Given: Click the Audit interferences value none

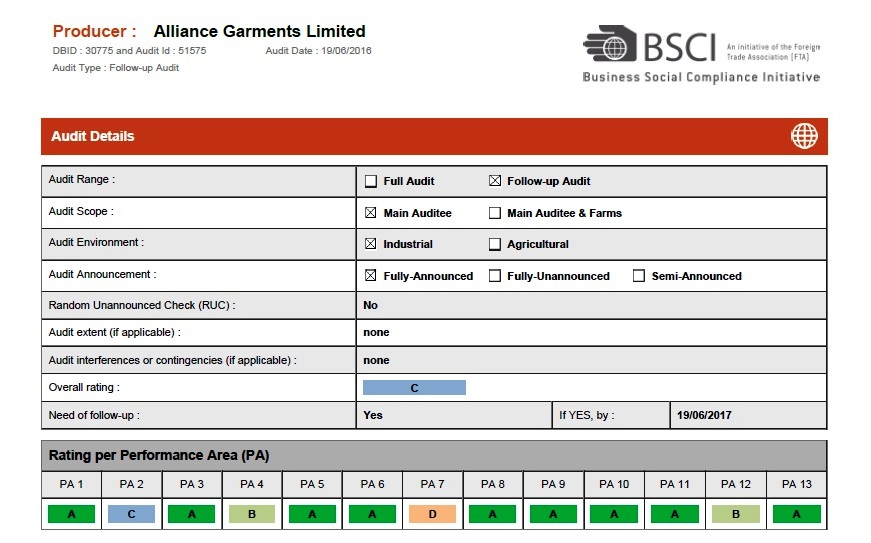Looking at the screenshot, I should point(376,360).
